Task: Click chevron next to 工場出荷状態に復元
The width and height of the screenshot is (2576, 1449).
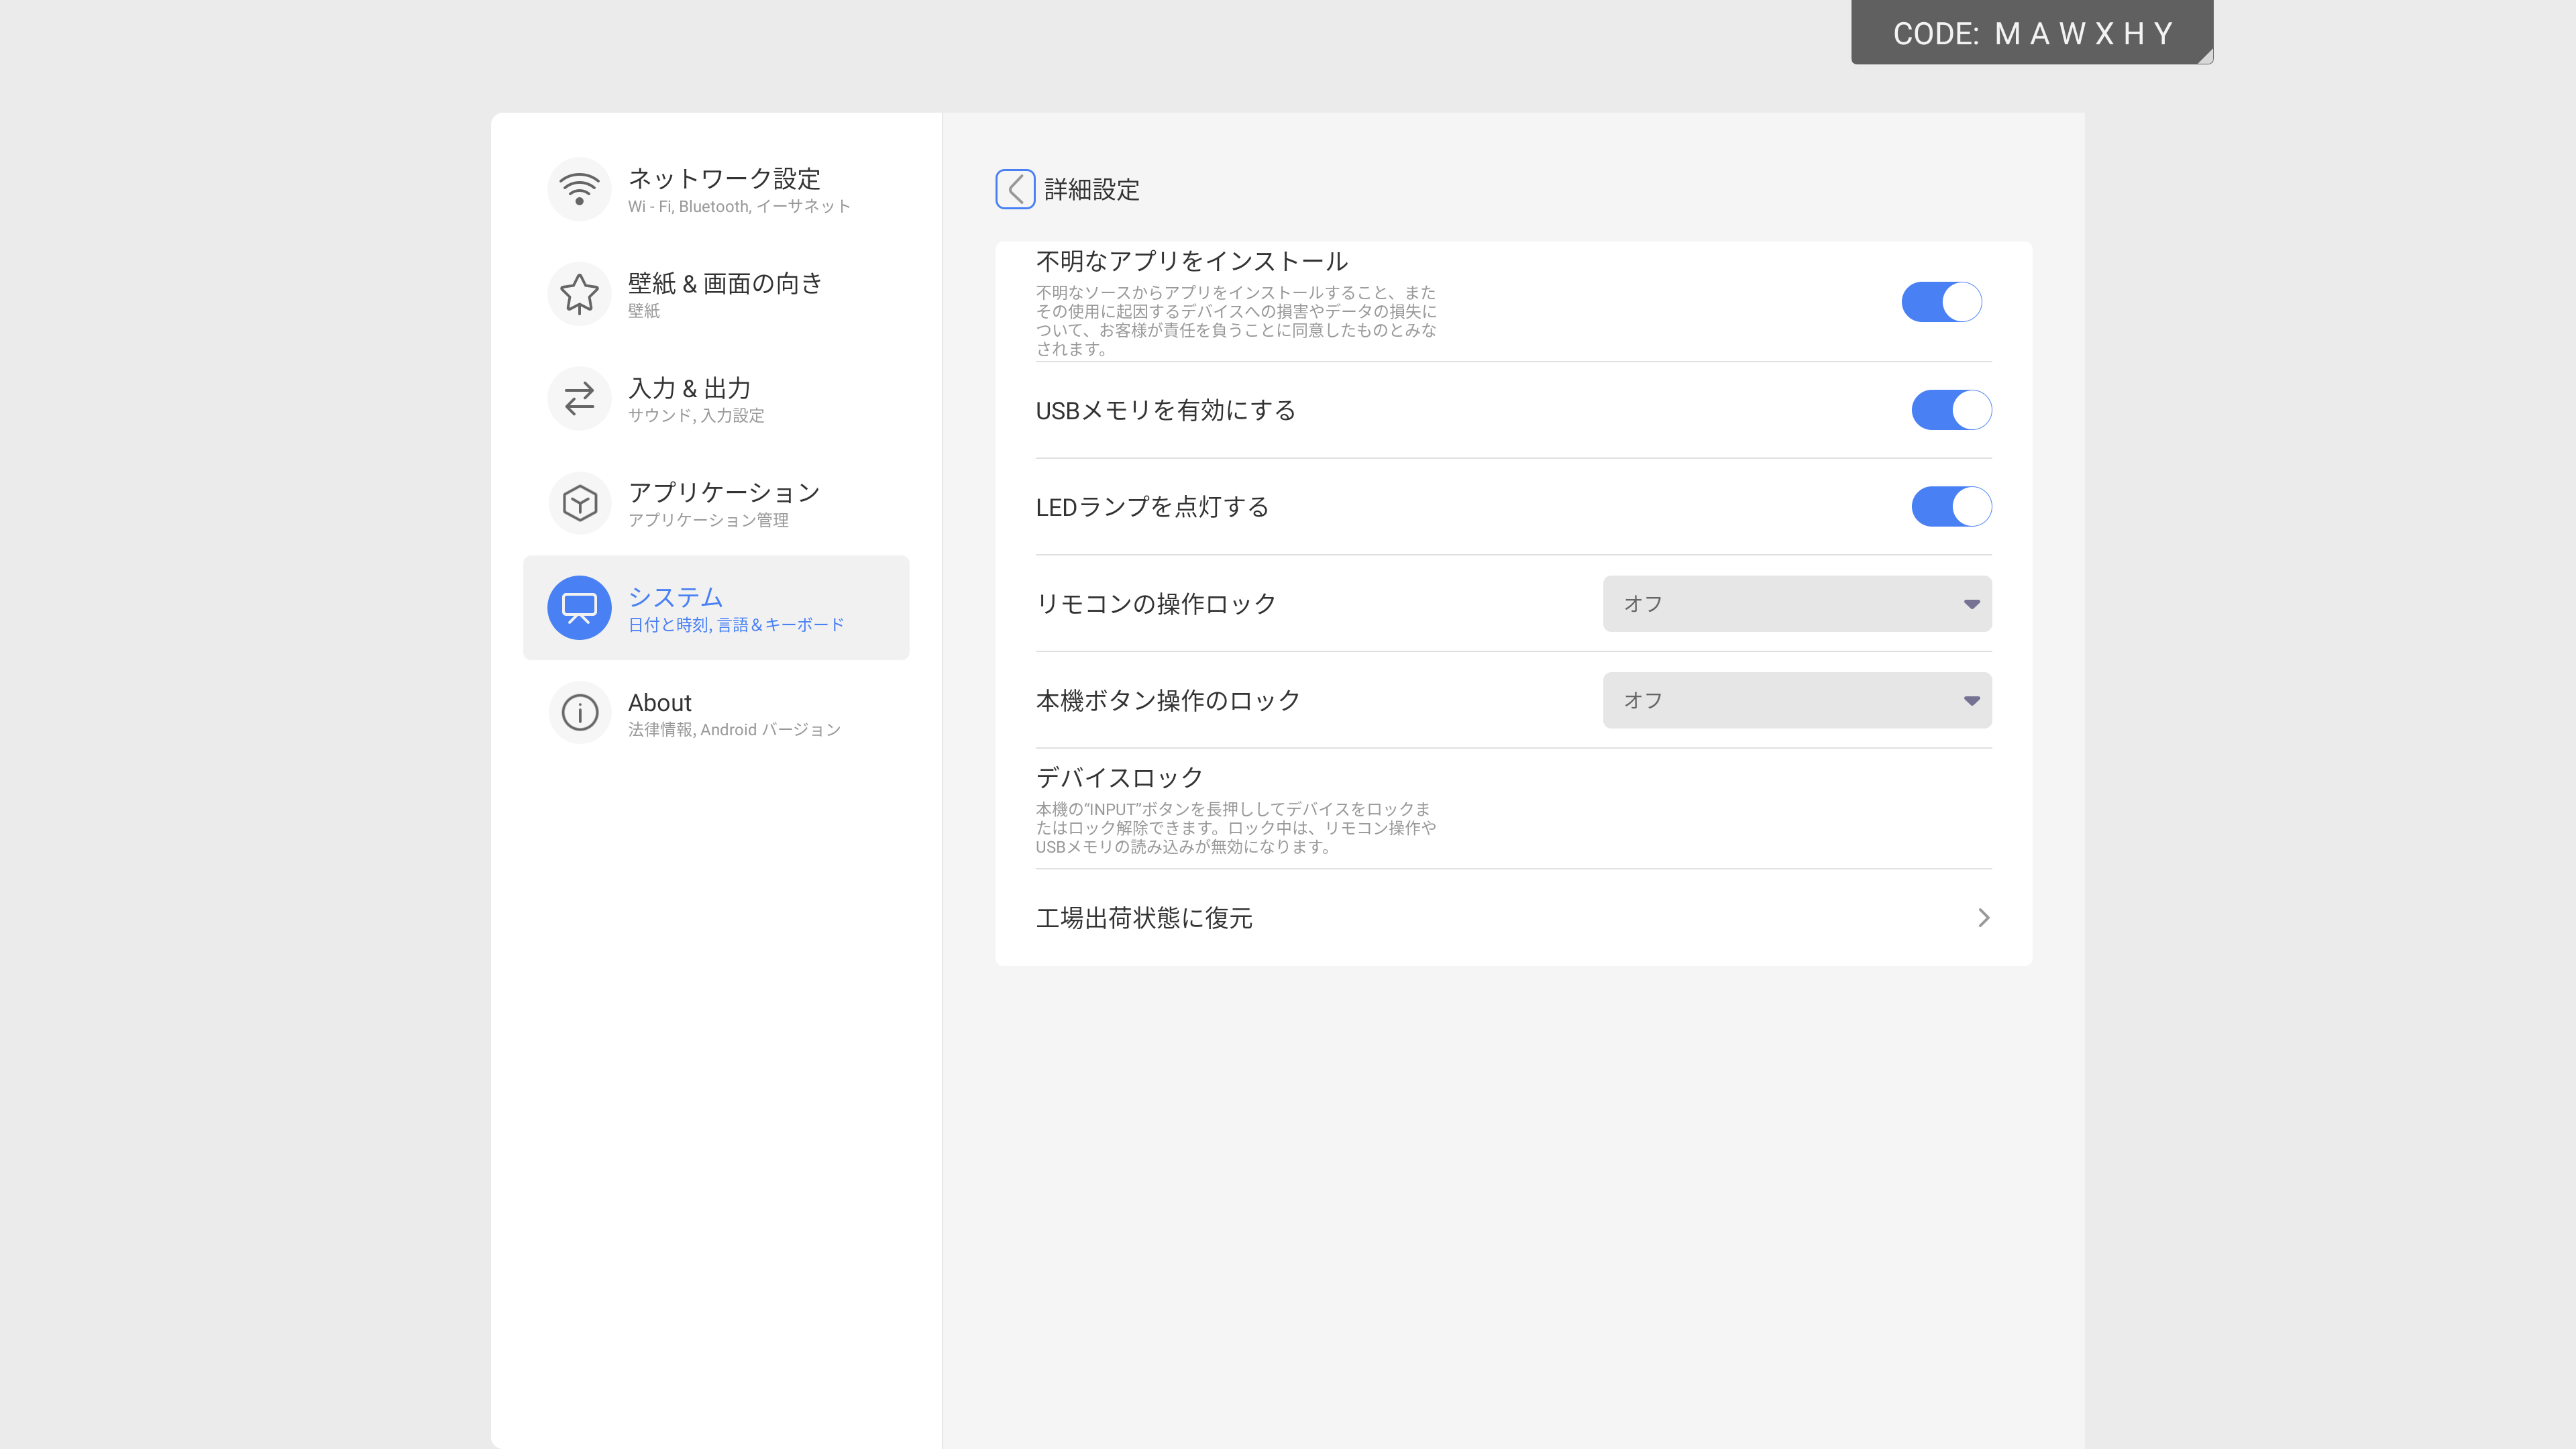Action: [x=1983, y=918]
